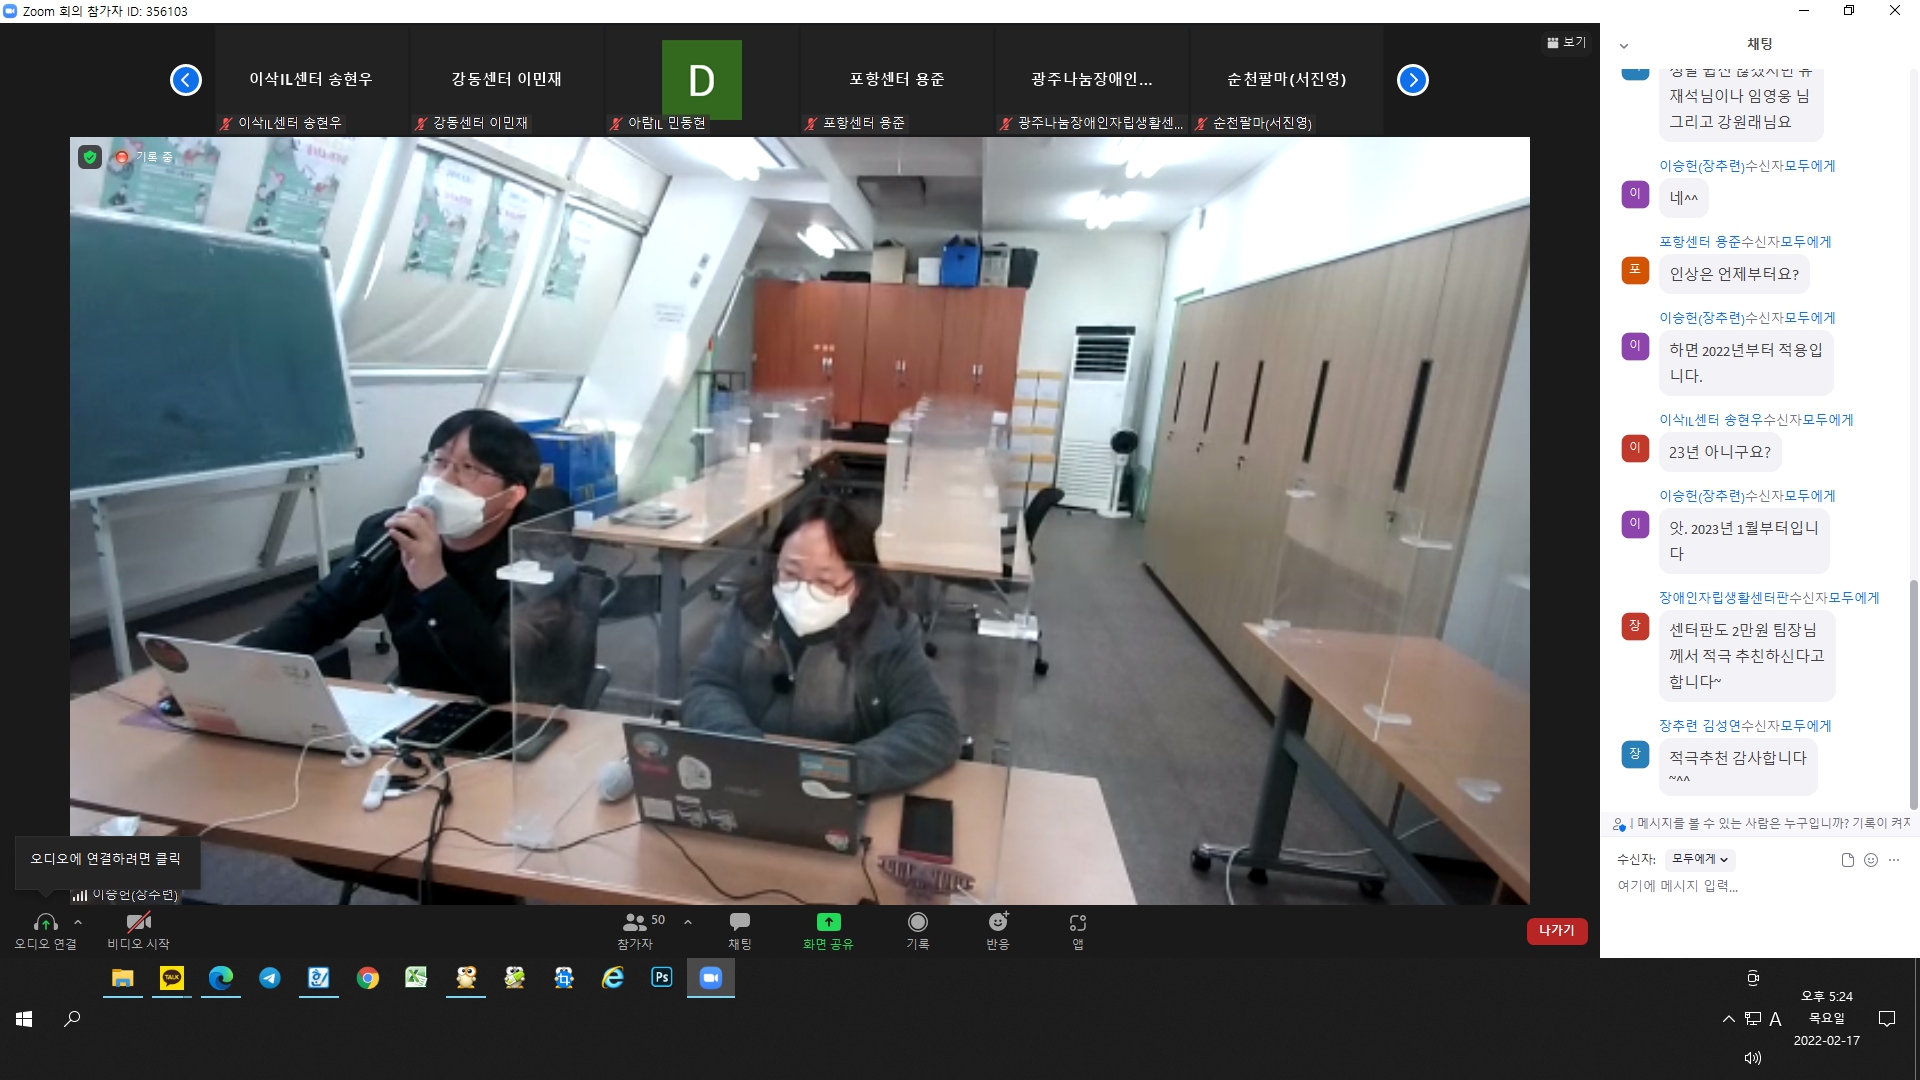Click the blue 장 avatar in chat

pyautogui.click(x=1635, y=754)
